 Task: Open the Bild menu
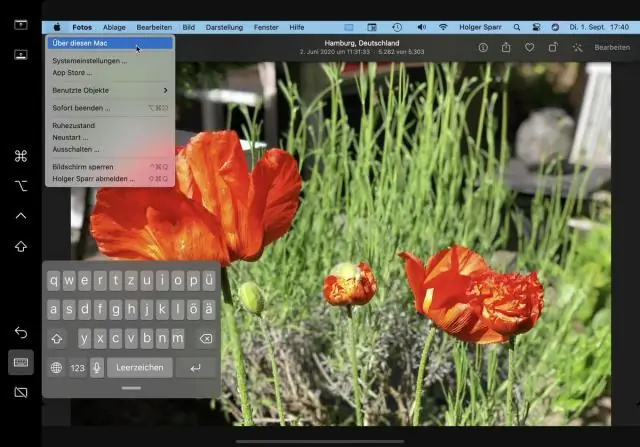point(189,27)
